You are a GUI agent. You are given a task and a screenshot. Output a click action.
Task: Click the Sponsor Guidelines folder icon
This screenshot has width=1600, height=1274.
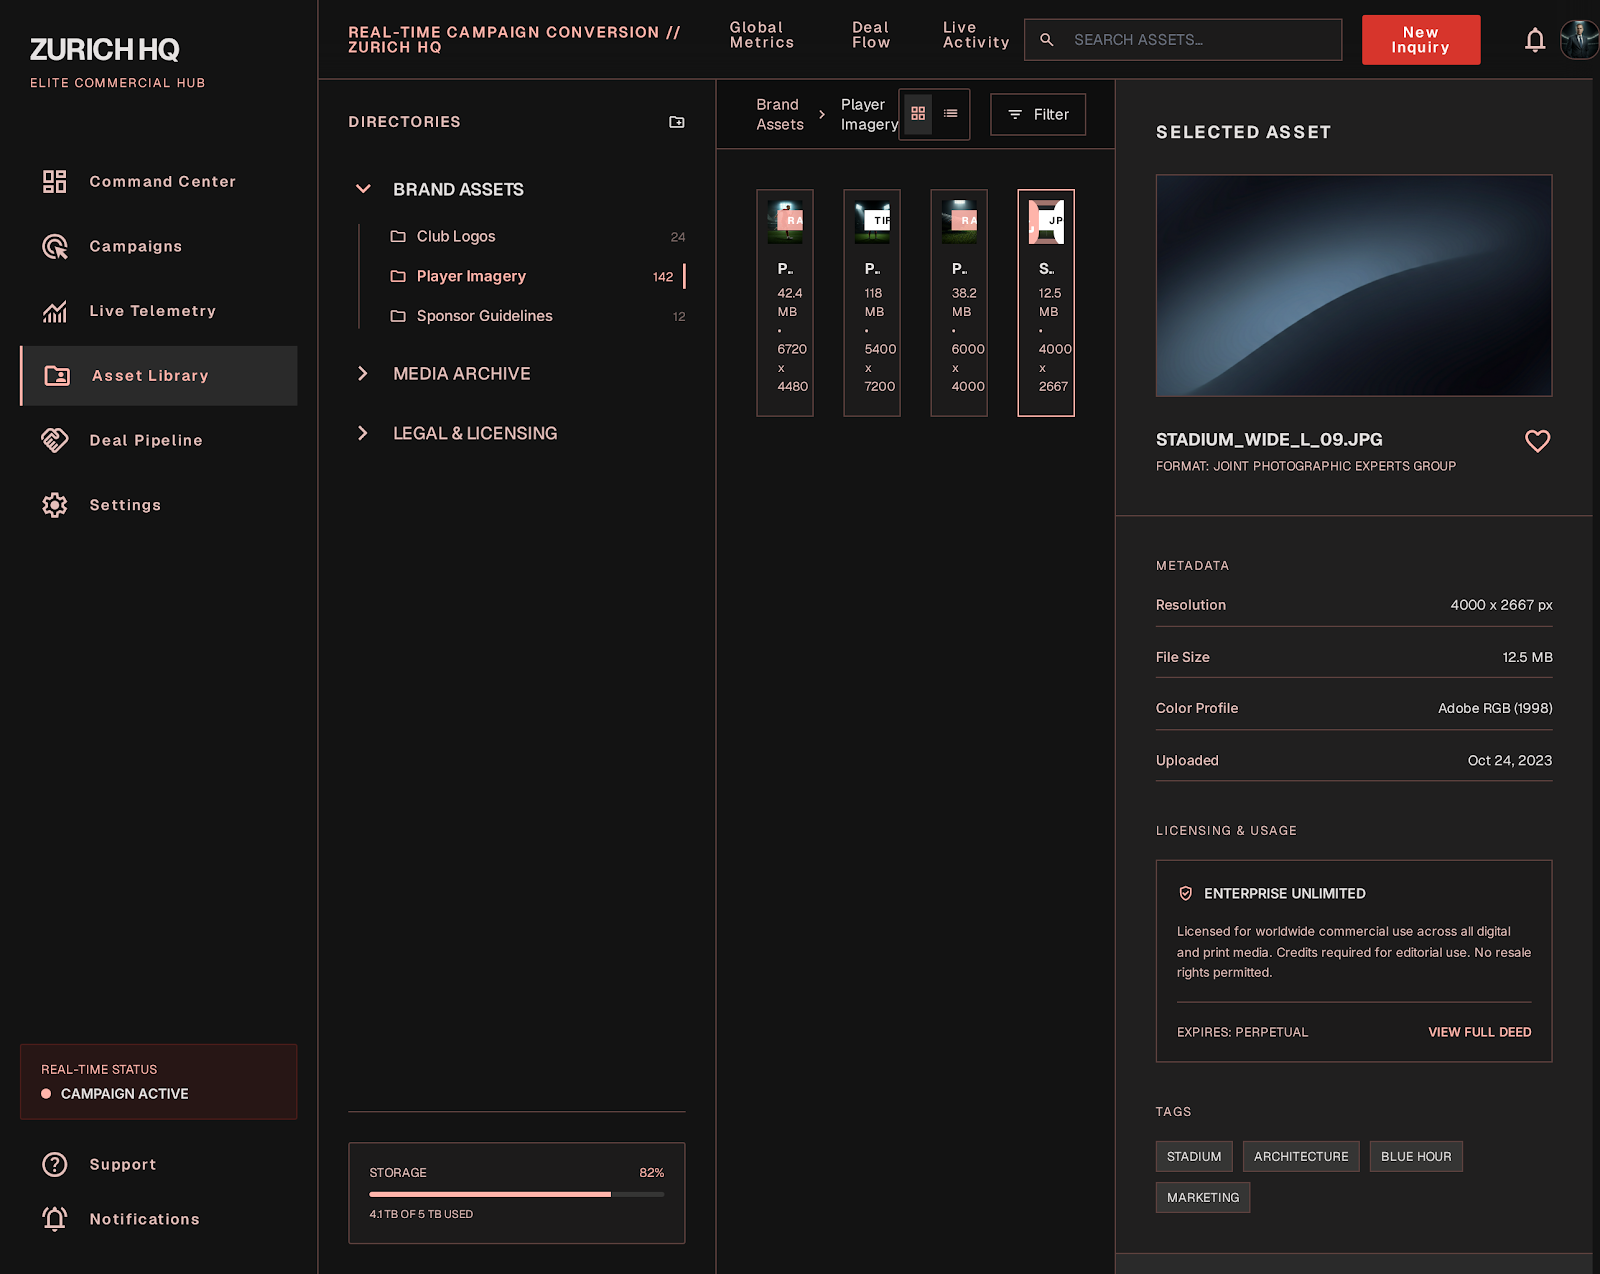click(398, 316)
